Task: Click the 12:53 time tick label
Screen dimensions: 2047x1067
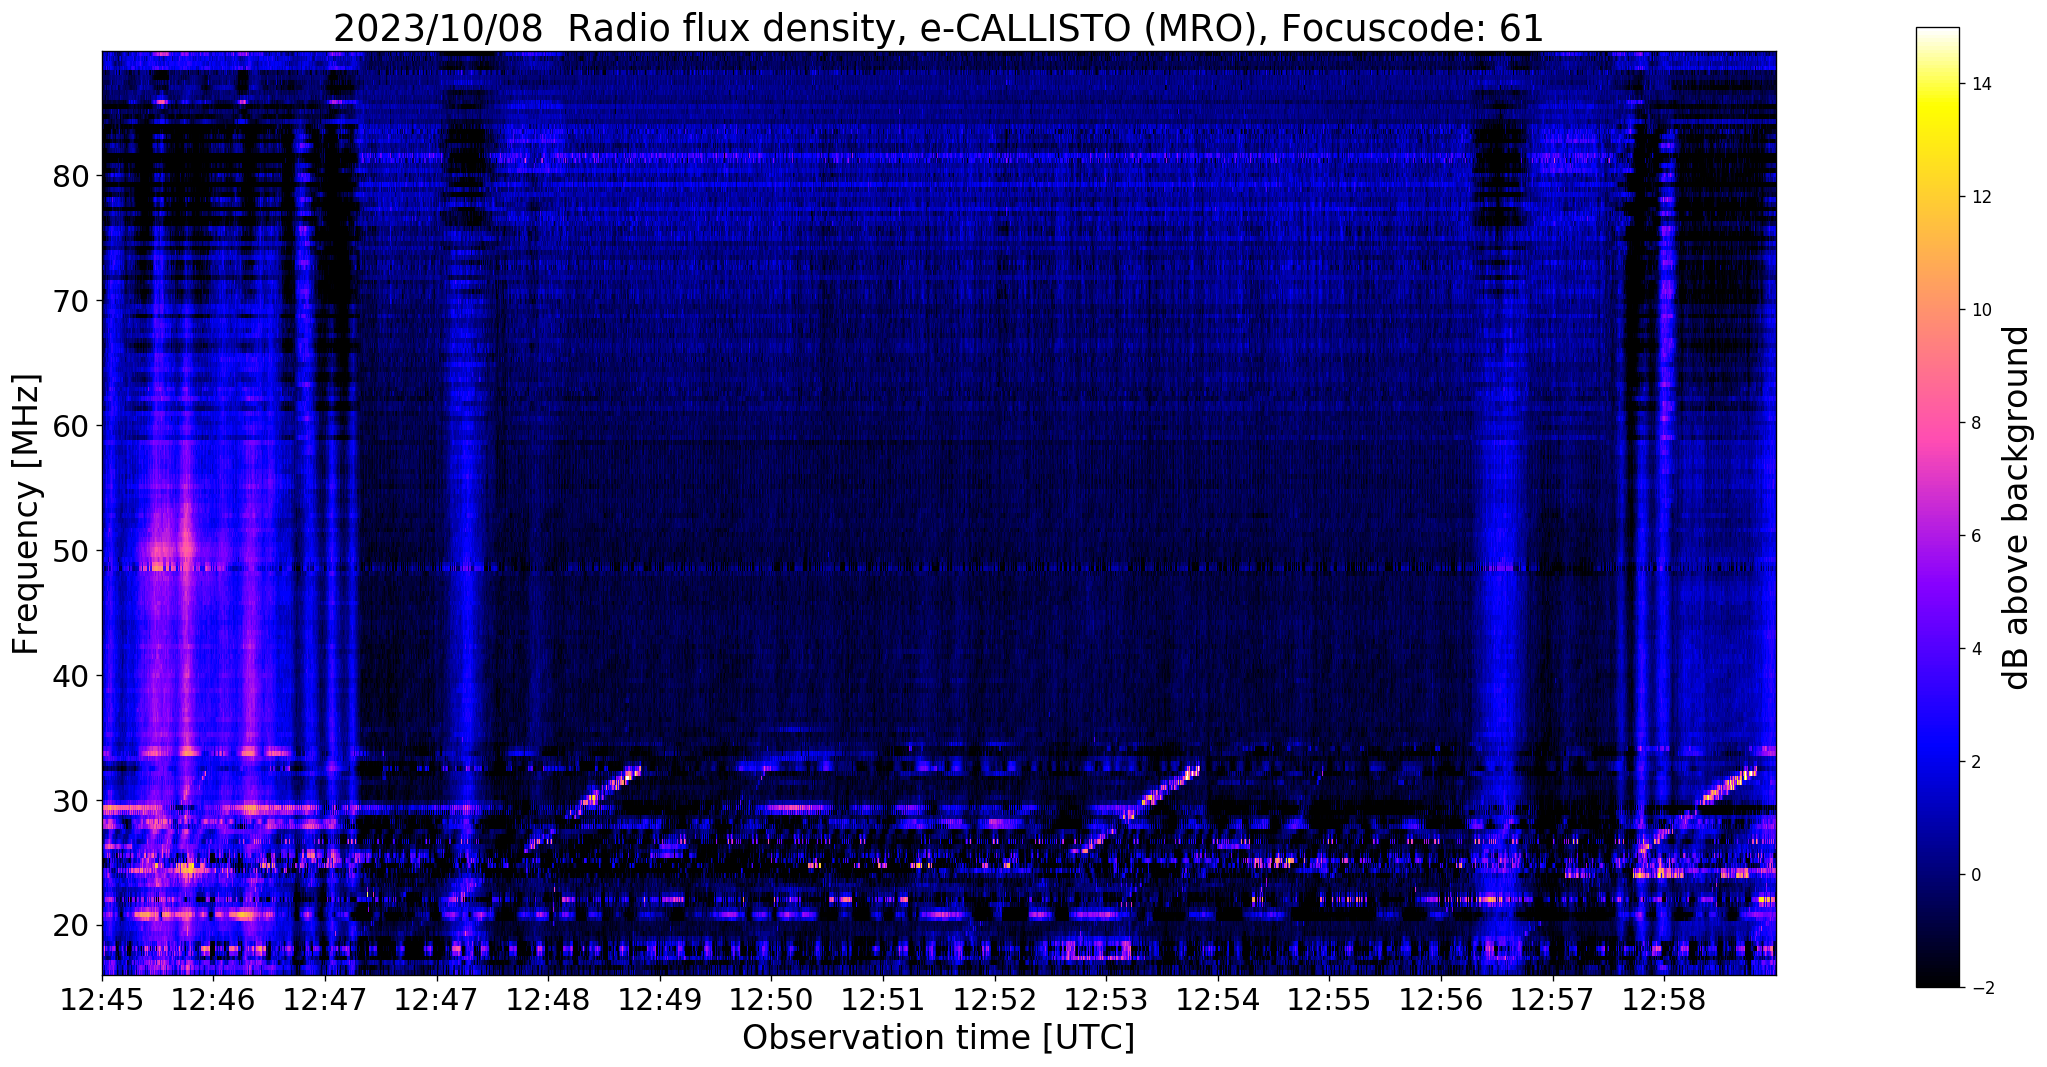Action: (x=1105, y=999)
